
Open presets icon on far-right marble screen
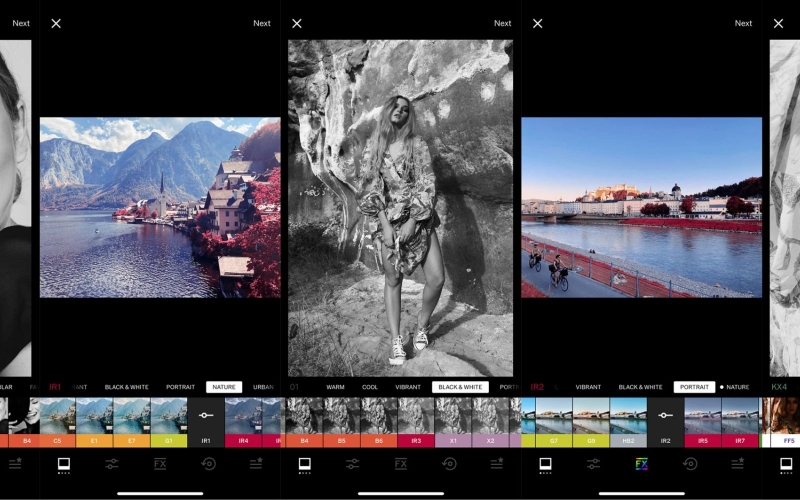786,464
